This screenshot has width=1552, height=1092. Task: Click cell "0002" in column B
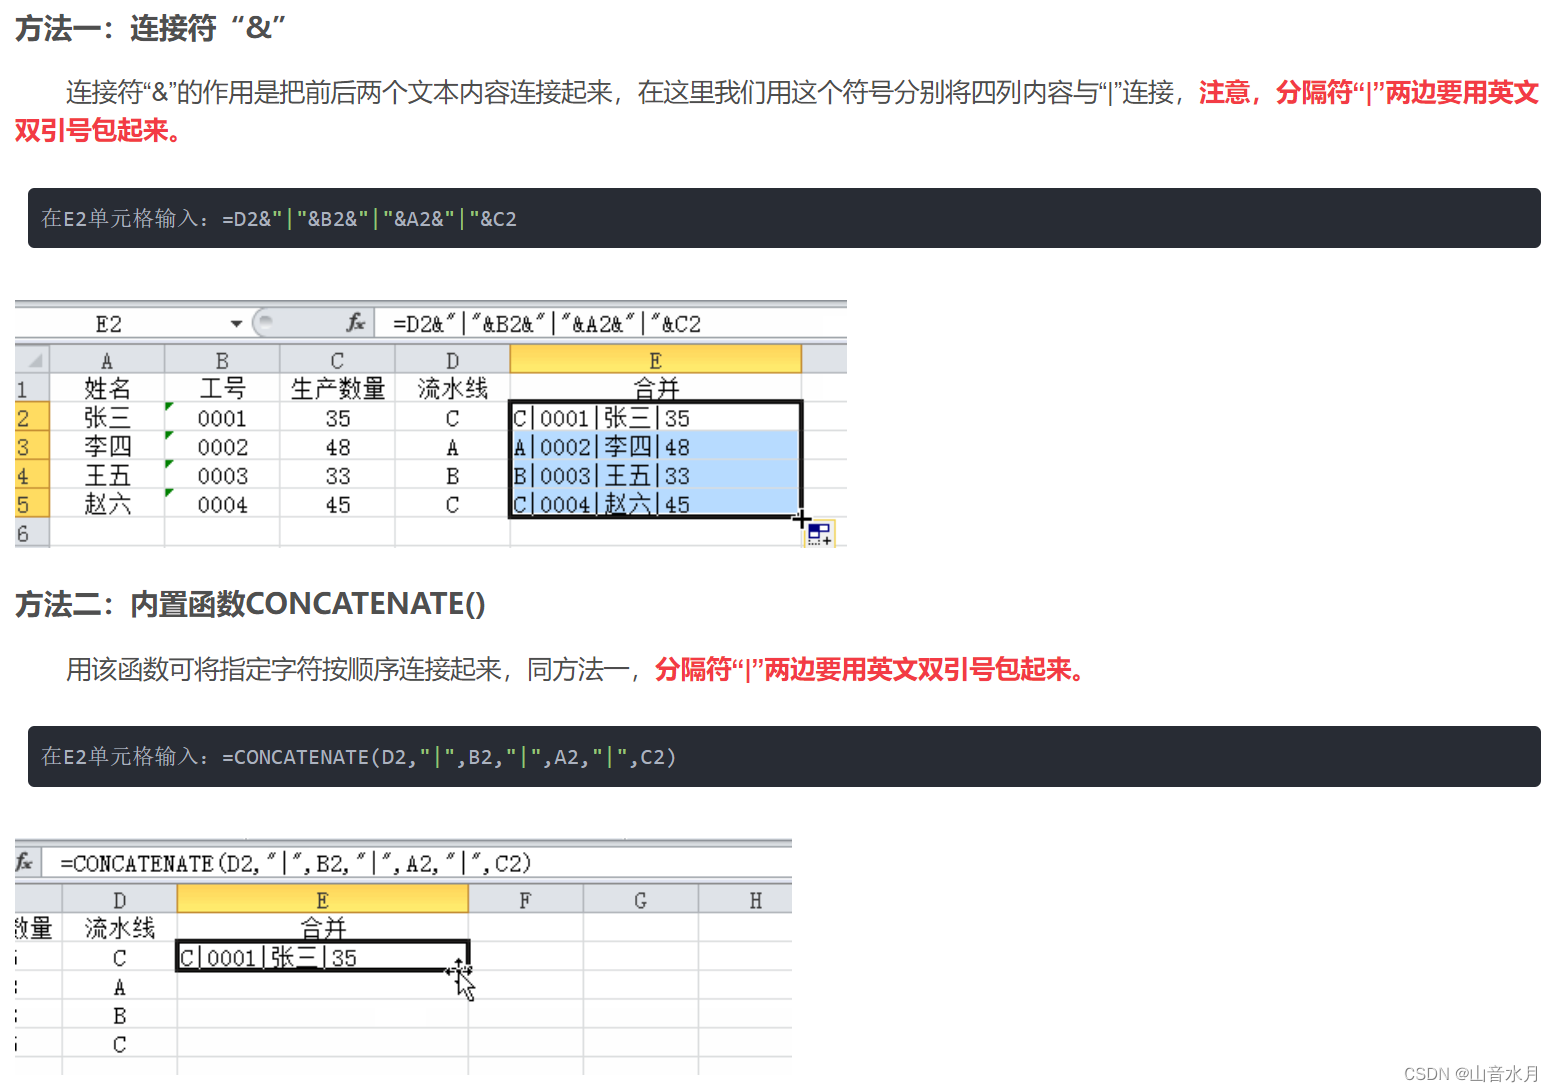[222, 446]
